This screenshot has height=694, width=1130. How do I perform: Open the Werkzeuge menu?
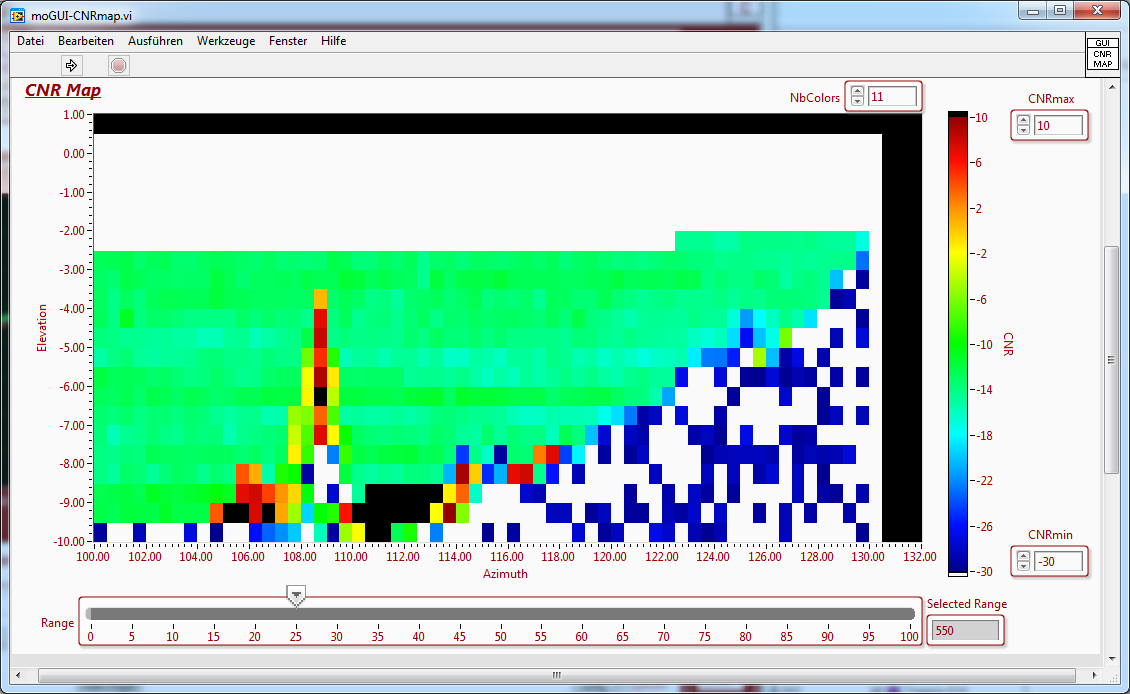tap(226, 41)
